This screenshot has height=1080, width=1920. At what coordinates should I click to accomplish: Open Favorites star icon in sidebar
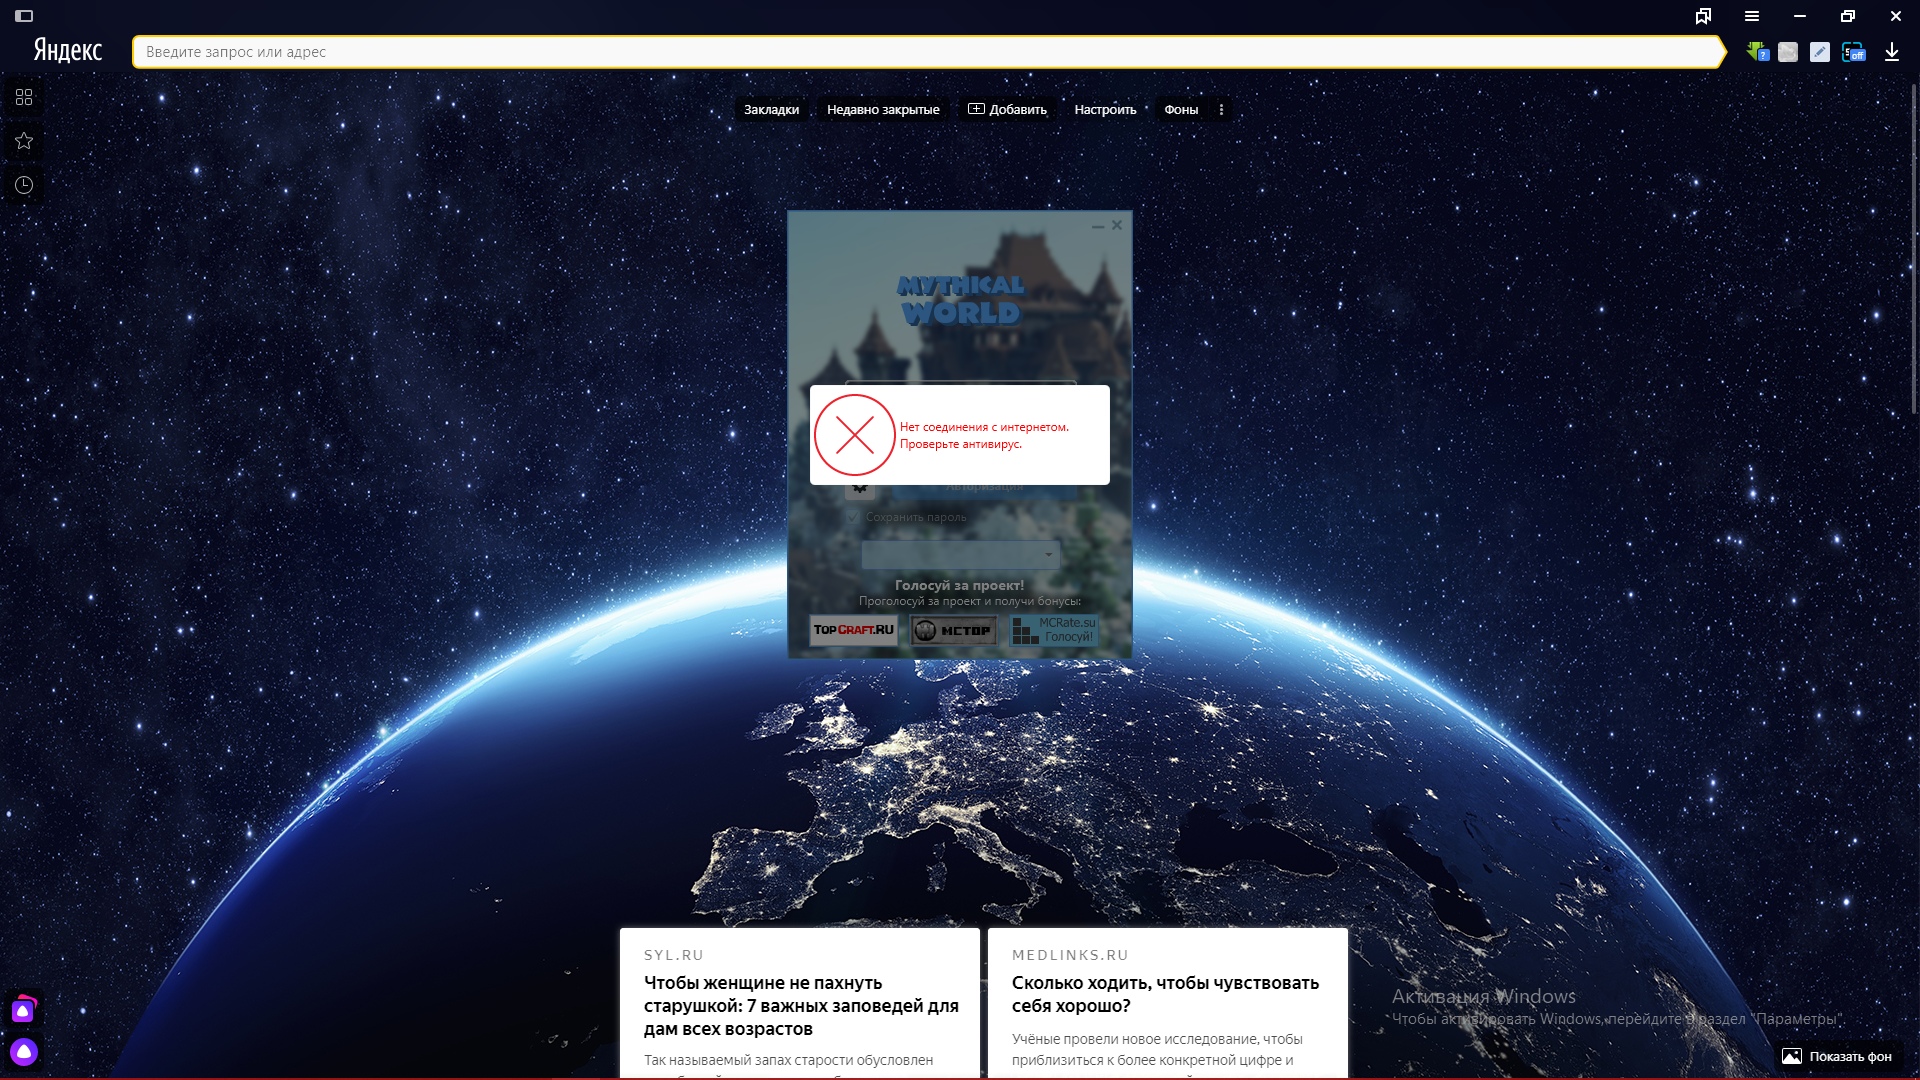coord(24,141)
